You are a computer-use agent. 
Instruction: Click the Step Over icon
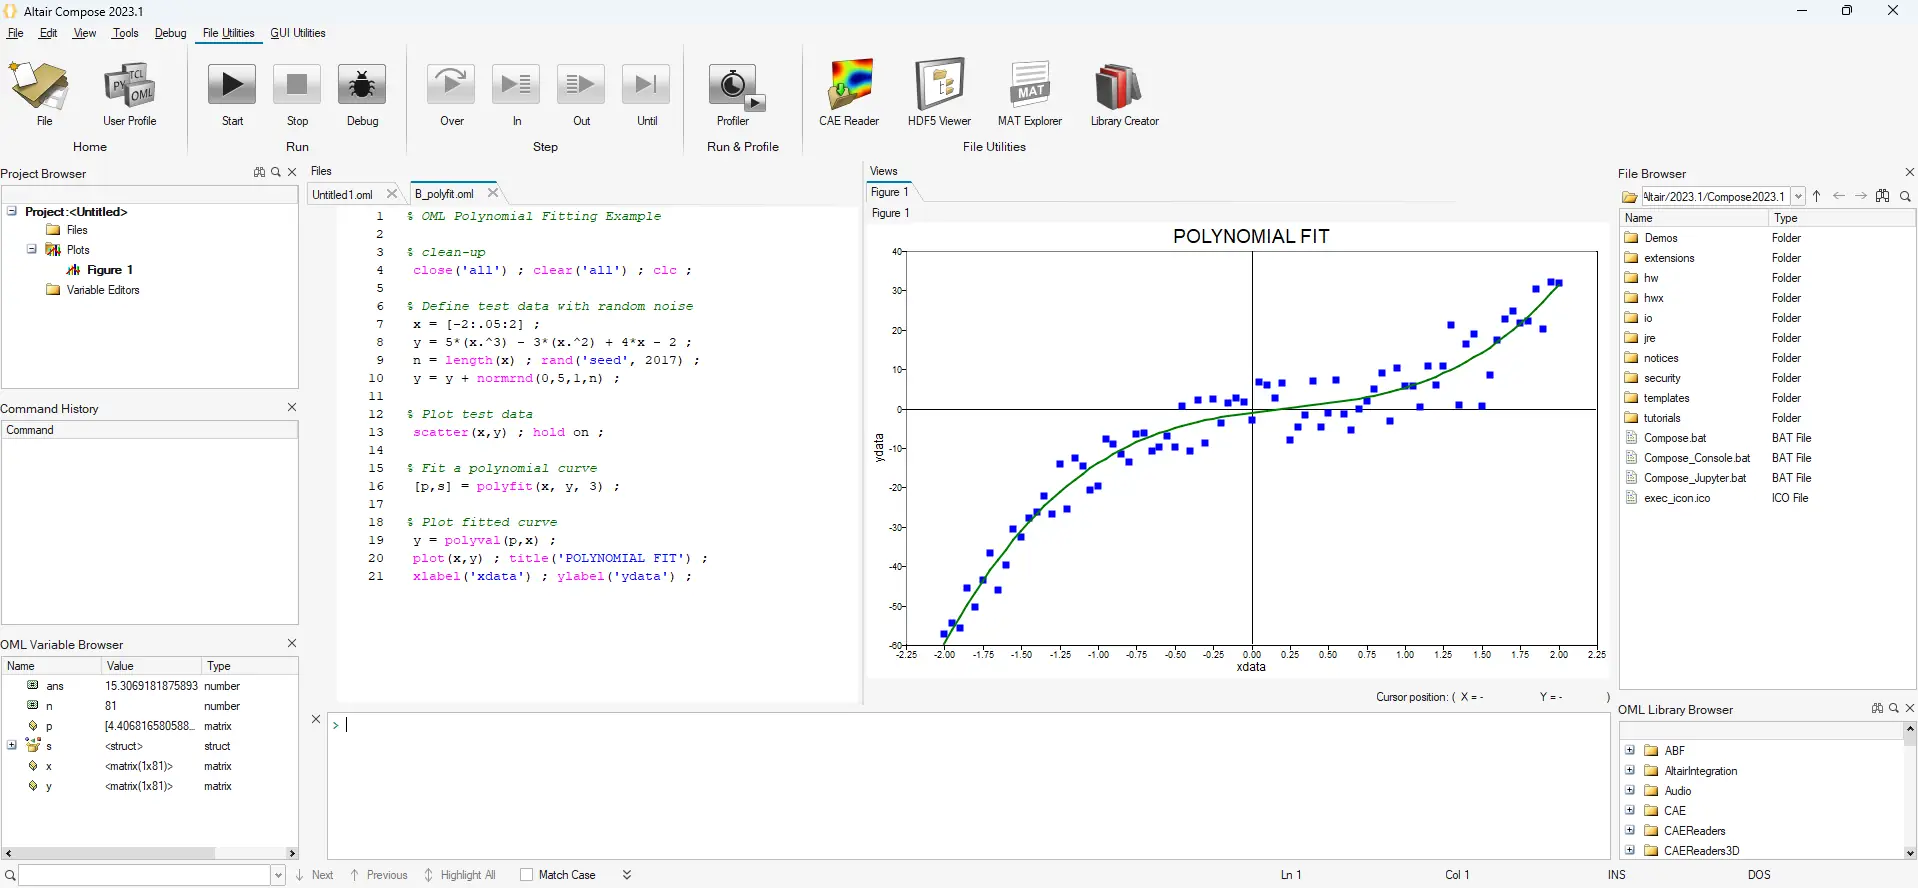pos(451,85)
